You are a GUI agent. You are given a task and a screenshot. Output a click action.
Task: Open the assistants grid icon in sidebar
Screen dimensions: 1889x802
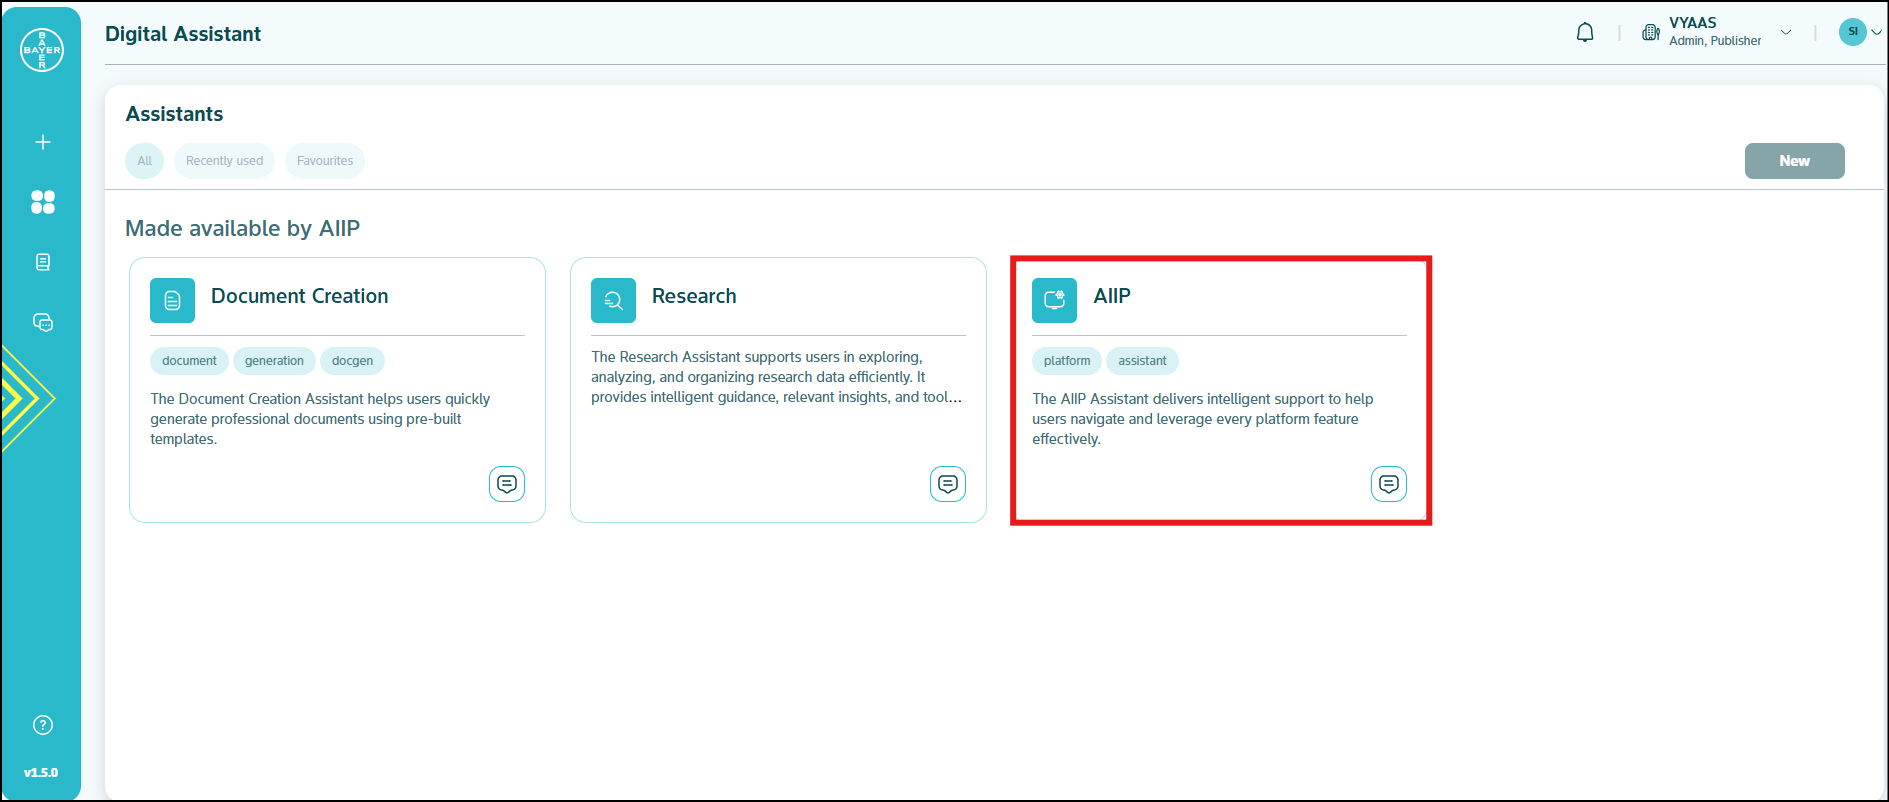(x=42, y=202)
